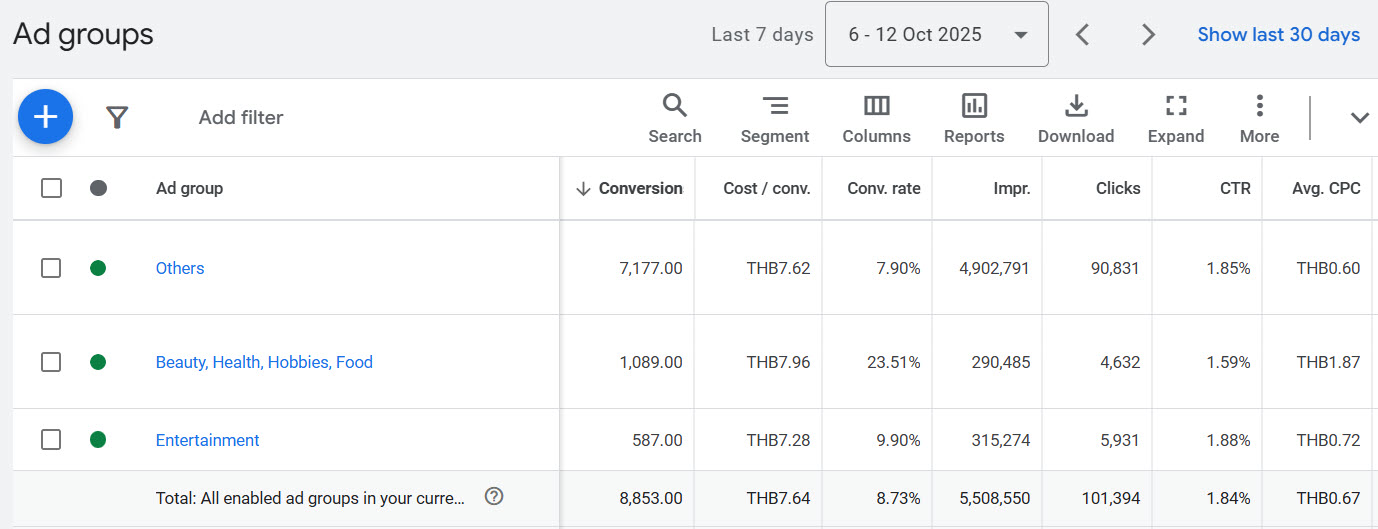Open the date range dropdown
Viewport: 1378px width, 529px height.
(x=936, y=35)
